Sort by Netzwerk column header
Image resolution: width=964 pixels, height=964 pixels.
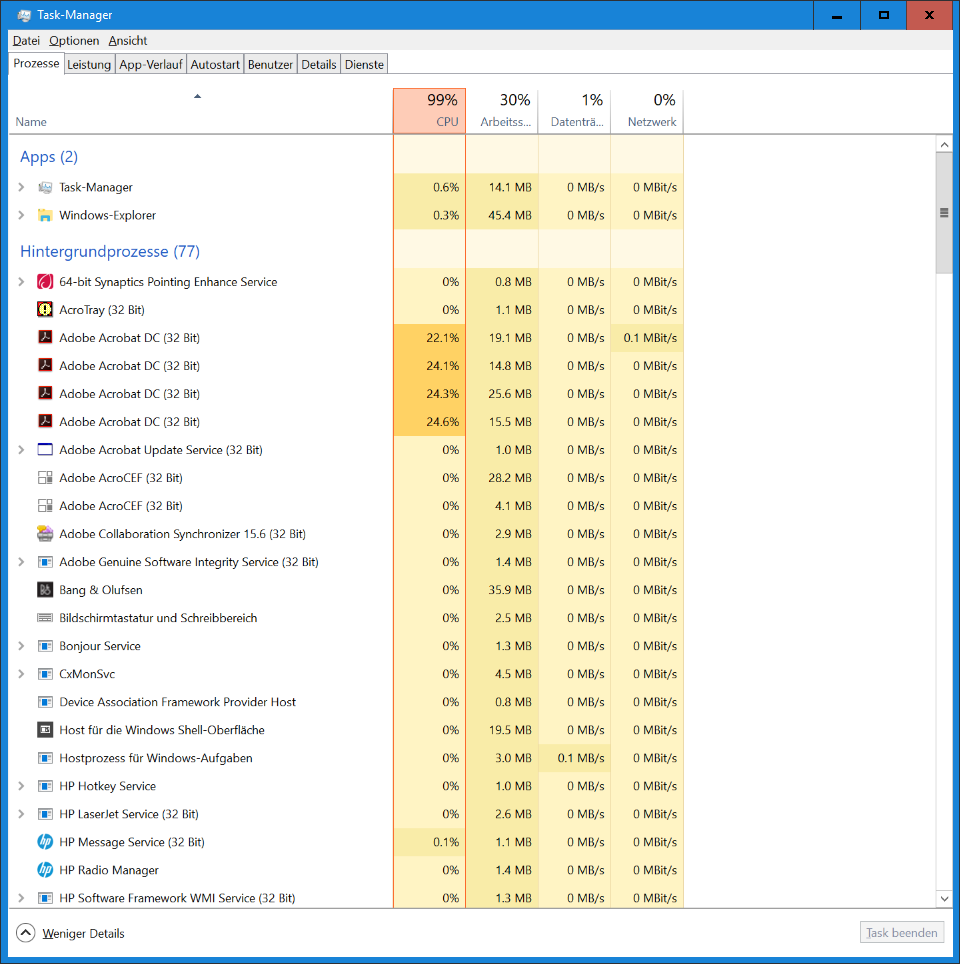coord(647,111)
